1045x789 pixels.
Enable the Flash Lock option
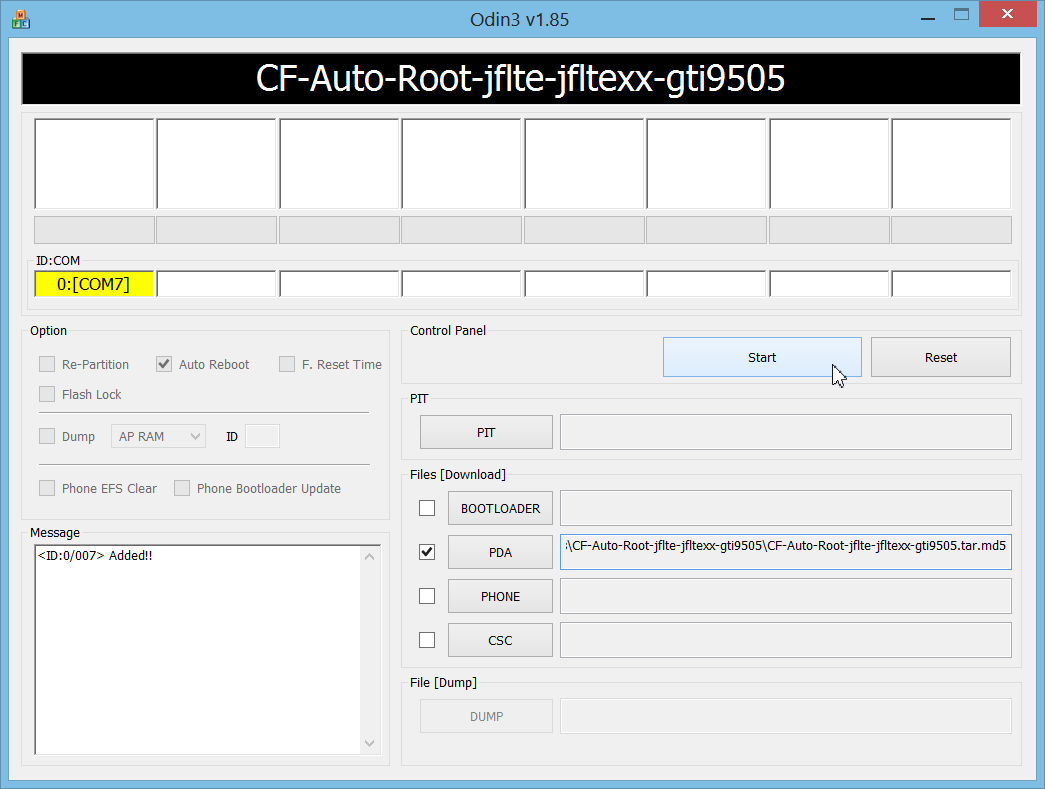click(46, 394)
